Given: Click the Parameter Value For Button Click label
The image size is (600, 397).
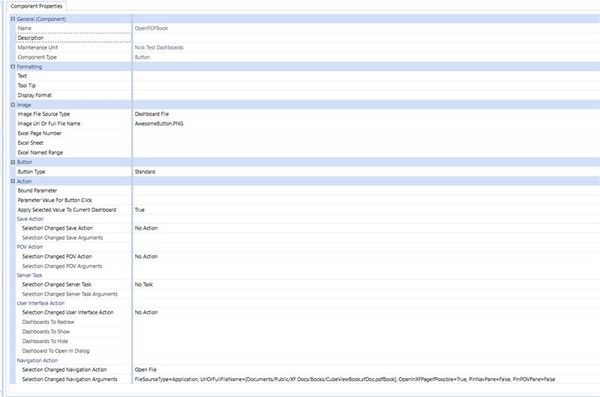Looking at the screenshot, I should [55, 200].
